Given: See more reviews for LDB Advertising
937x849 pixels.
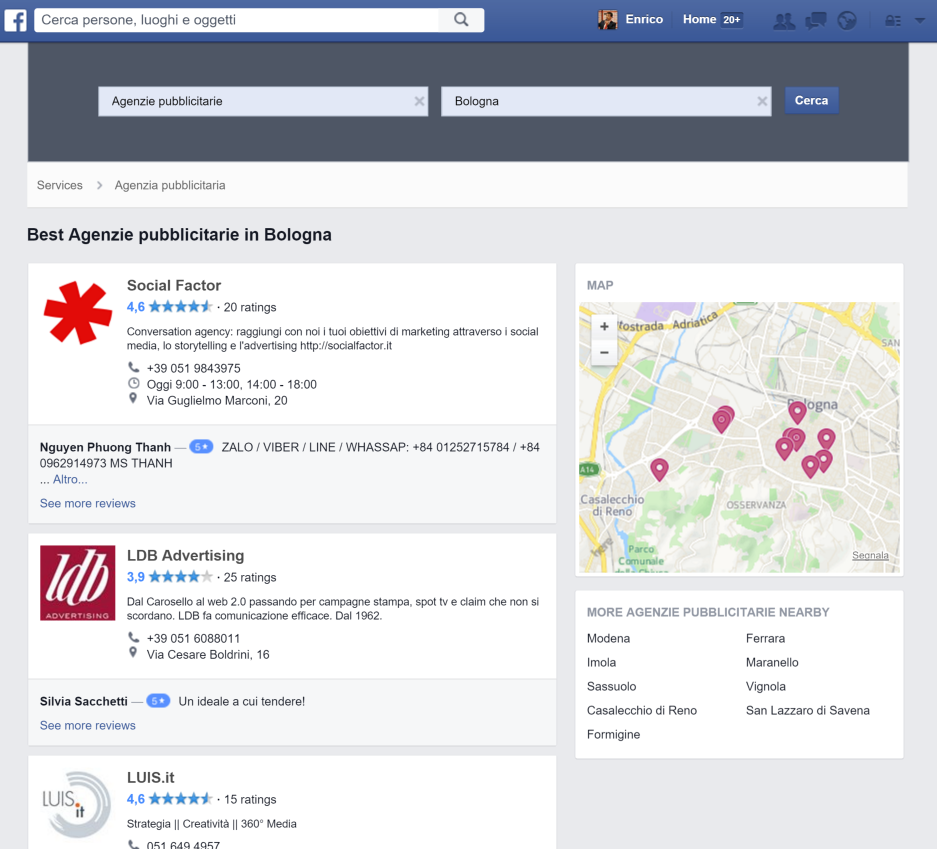Looking at the screenshot, I should pos(88,725).
